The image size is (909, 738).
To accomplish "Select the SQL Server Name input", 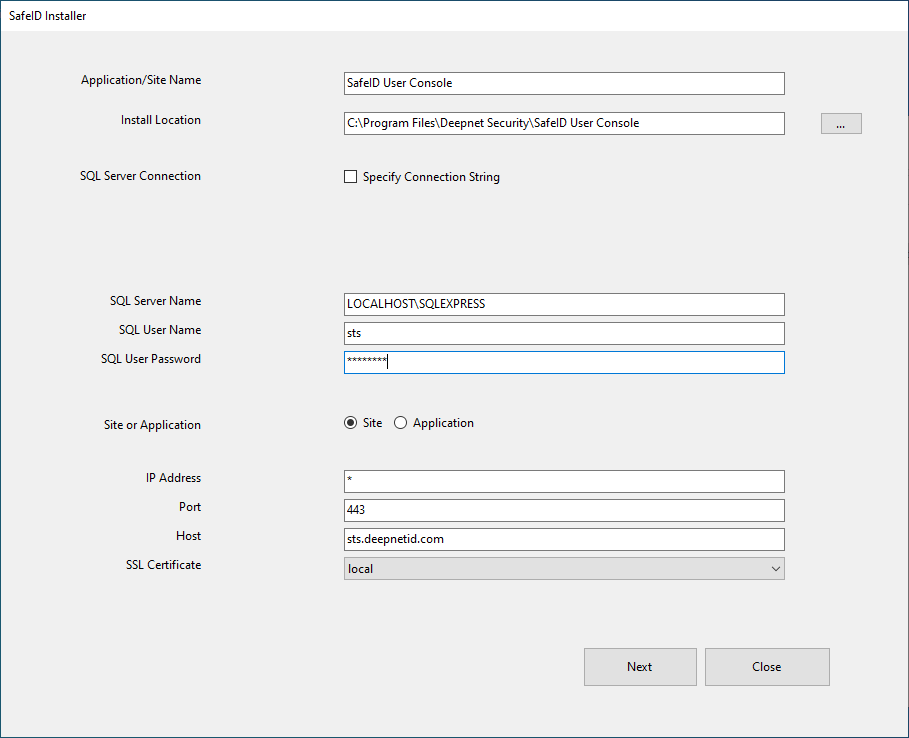I will click(x=563, y=304).
